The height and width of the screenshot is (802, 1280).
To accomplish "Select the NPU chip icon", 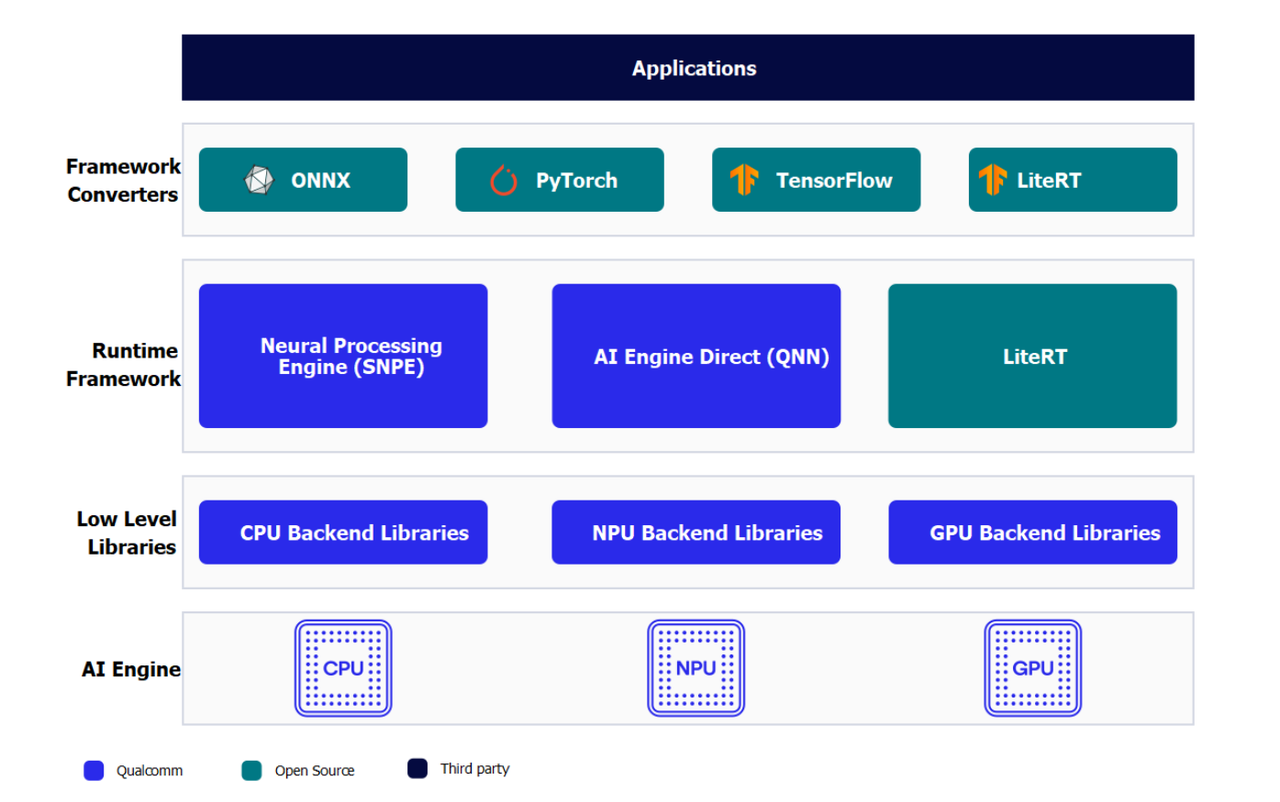I will 696,668.
